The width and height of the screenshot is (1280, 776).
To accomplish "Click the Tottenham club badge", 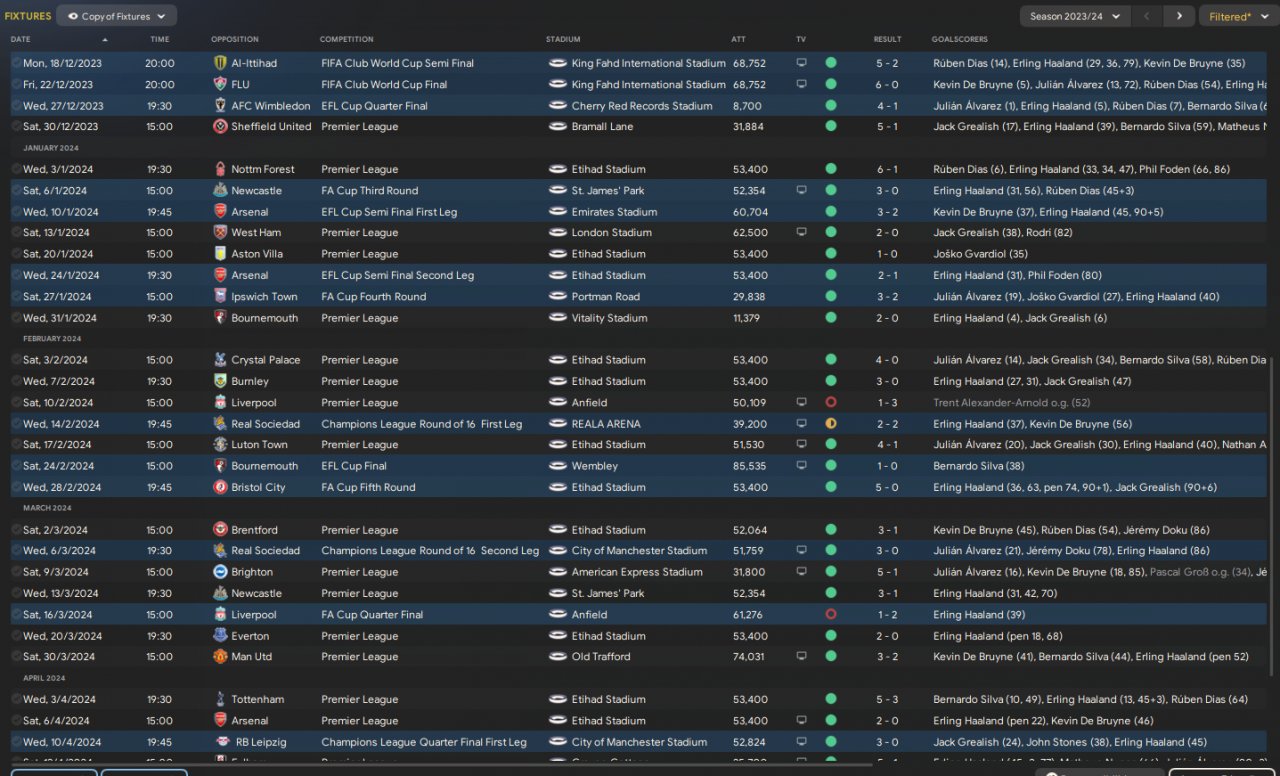I will tap(220, 700).
